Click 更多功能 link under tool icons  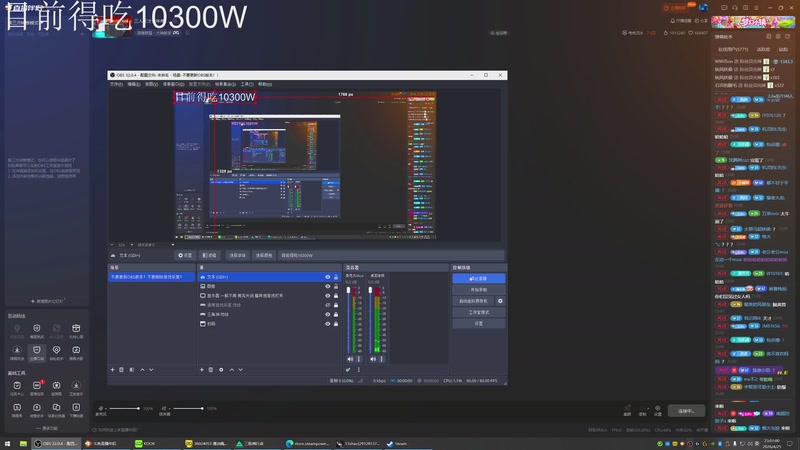pyautogui.click(x=47, y=428)
